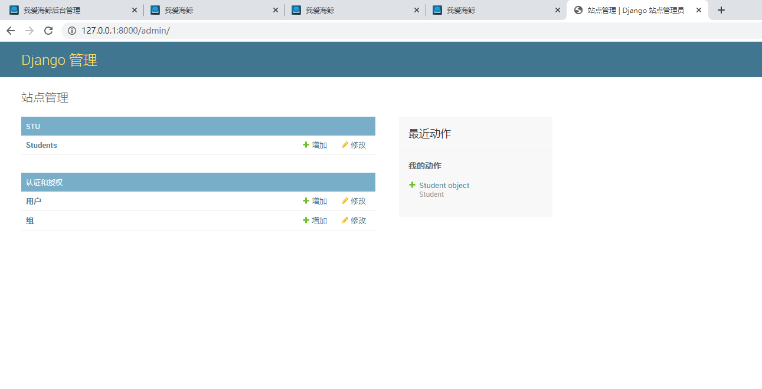Click 修改 in the 组 row

354,220
